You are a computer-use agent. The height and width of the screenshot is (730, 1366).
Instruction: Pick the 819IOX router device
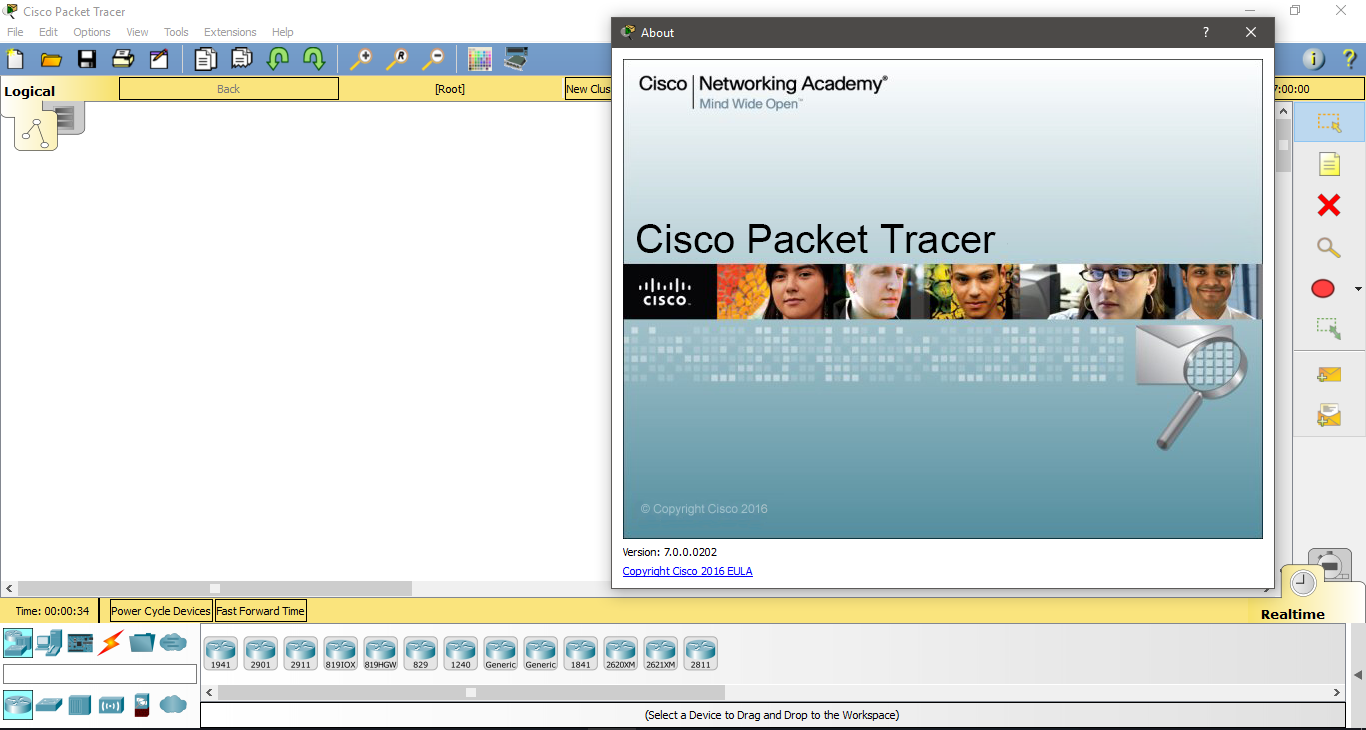point(341,653)
